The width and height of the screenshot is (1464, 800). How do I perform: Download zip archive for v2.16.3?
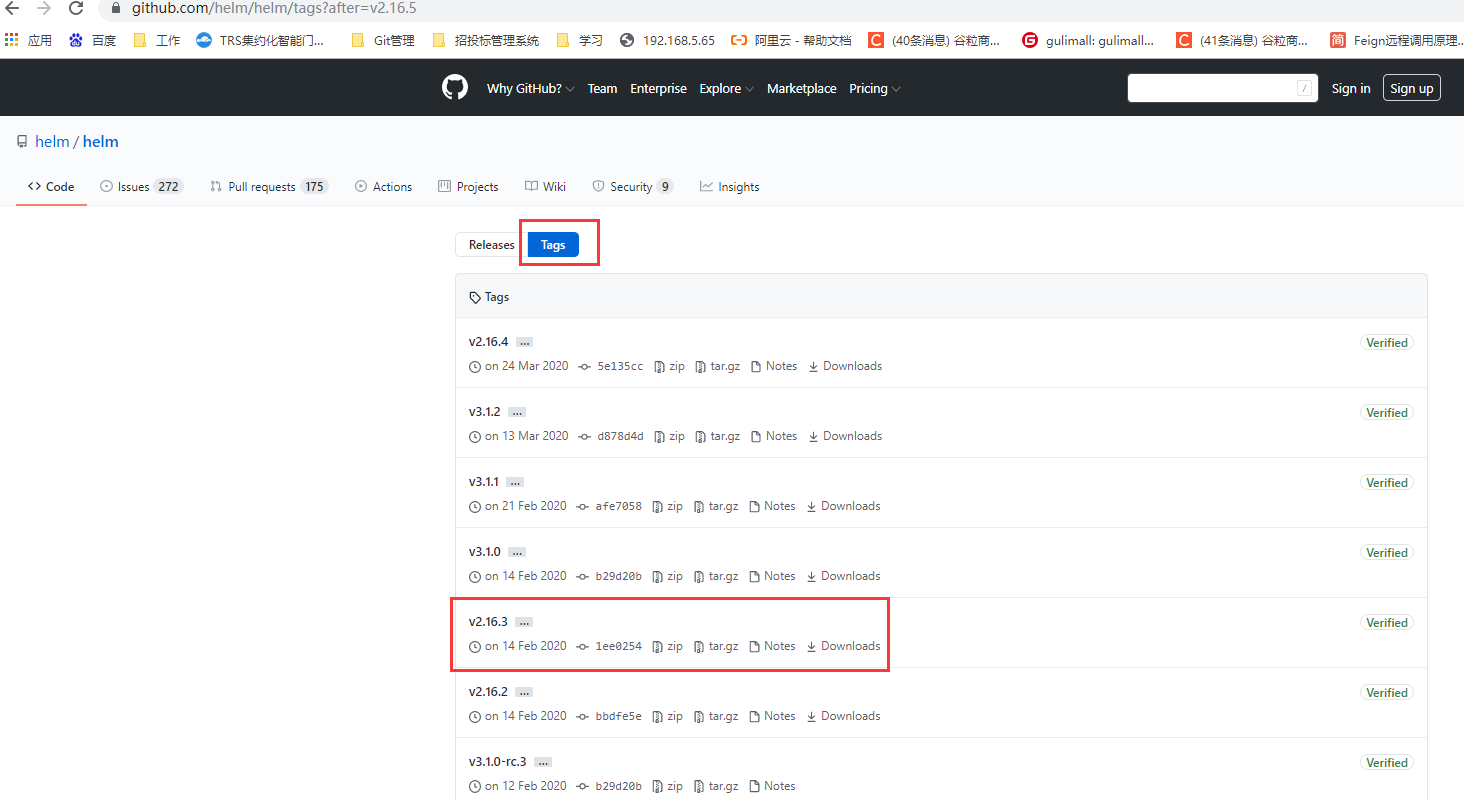668,646
